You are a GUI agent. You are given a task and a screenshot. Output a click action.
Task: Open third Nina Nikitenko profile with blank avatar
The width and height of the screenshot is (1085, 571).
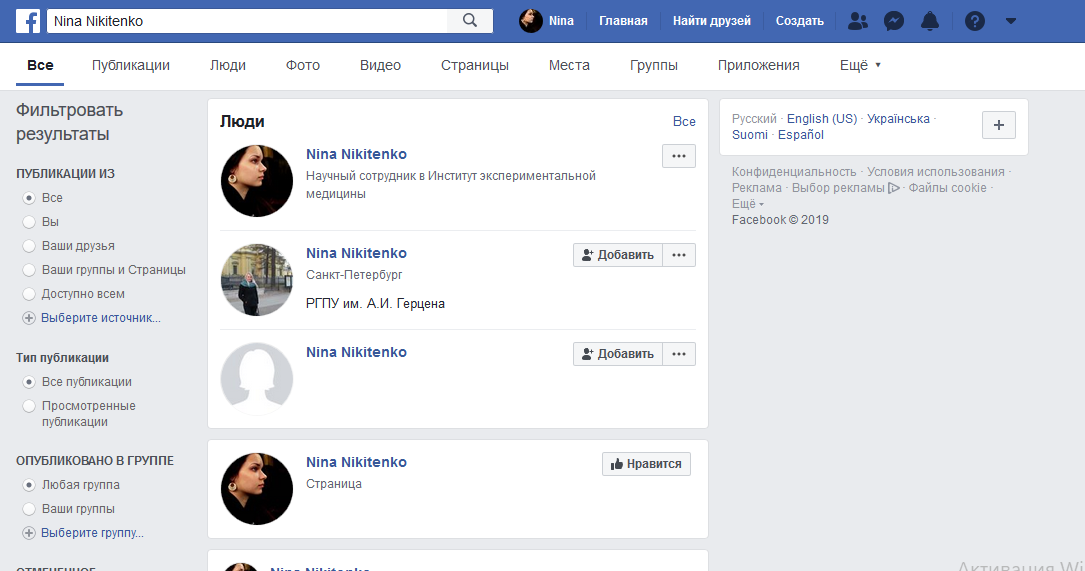point(356,352)
